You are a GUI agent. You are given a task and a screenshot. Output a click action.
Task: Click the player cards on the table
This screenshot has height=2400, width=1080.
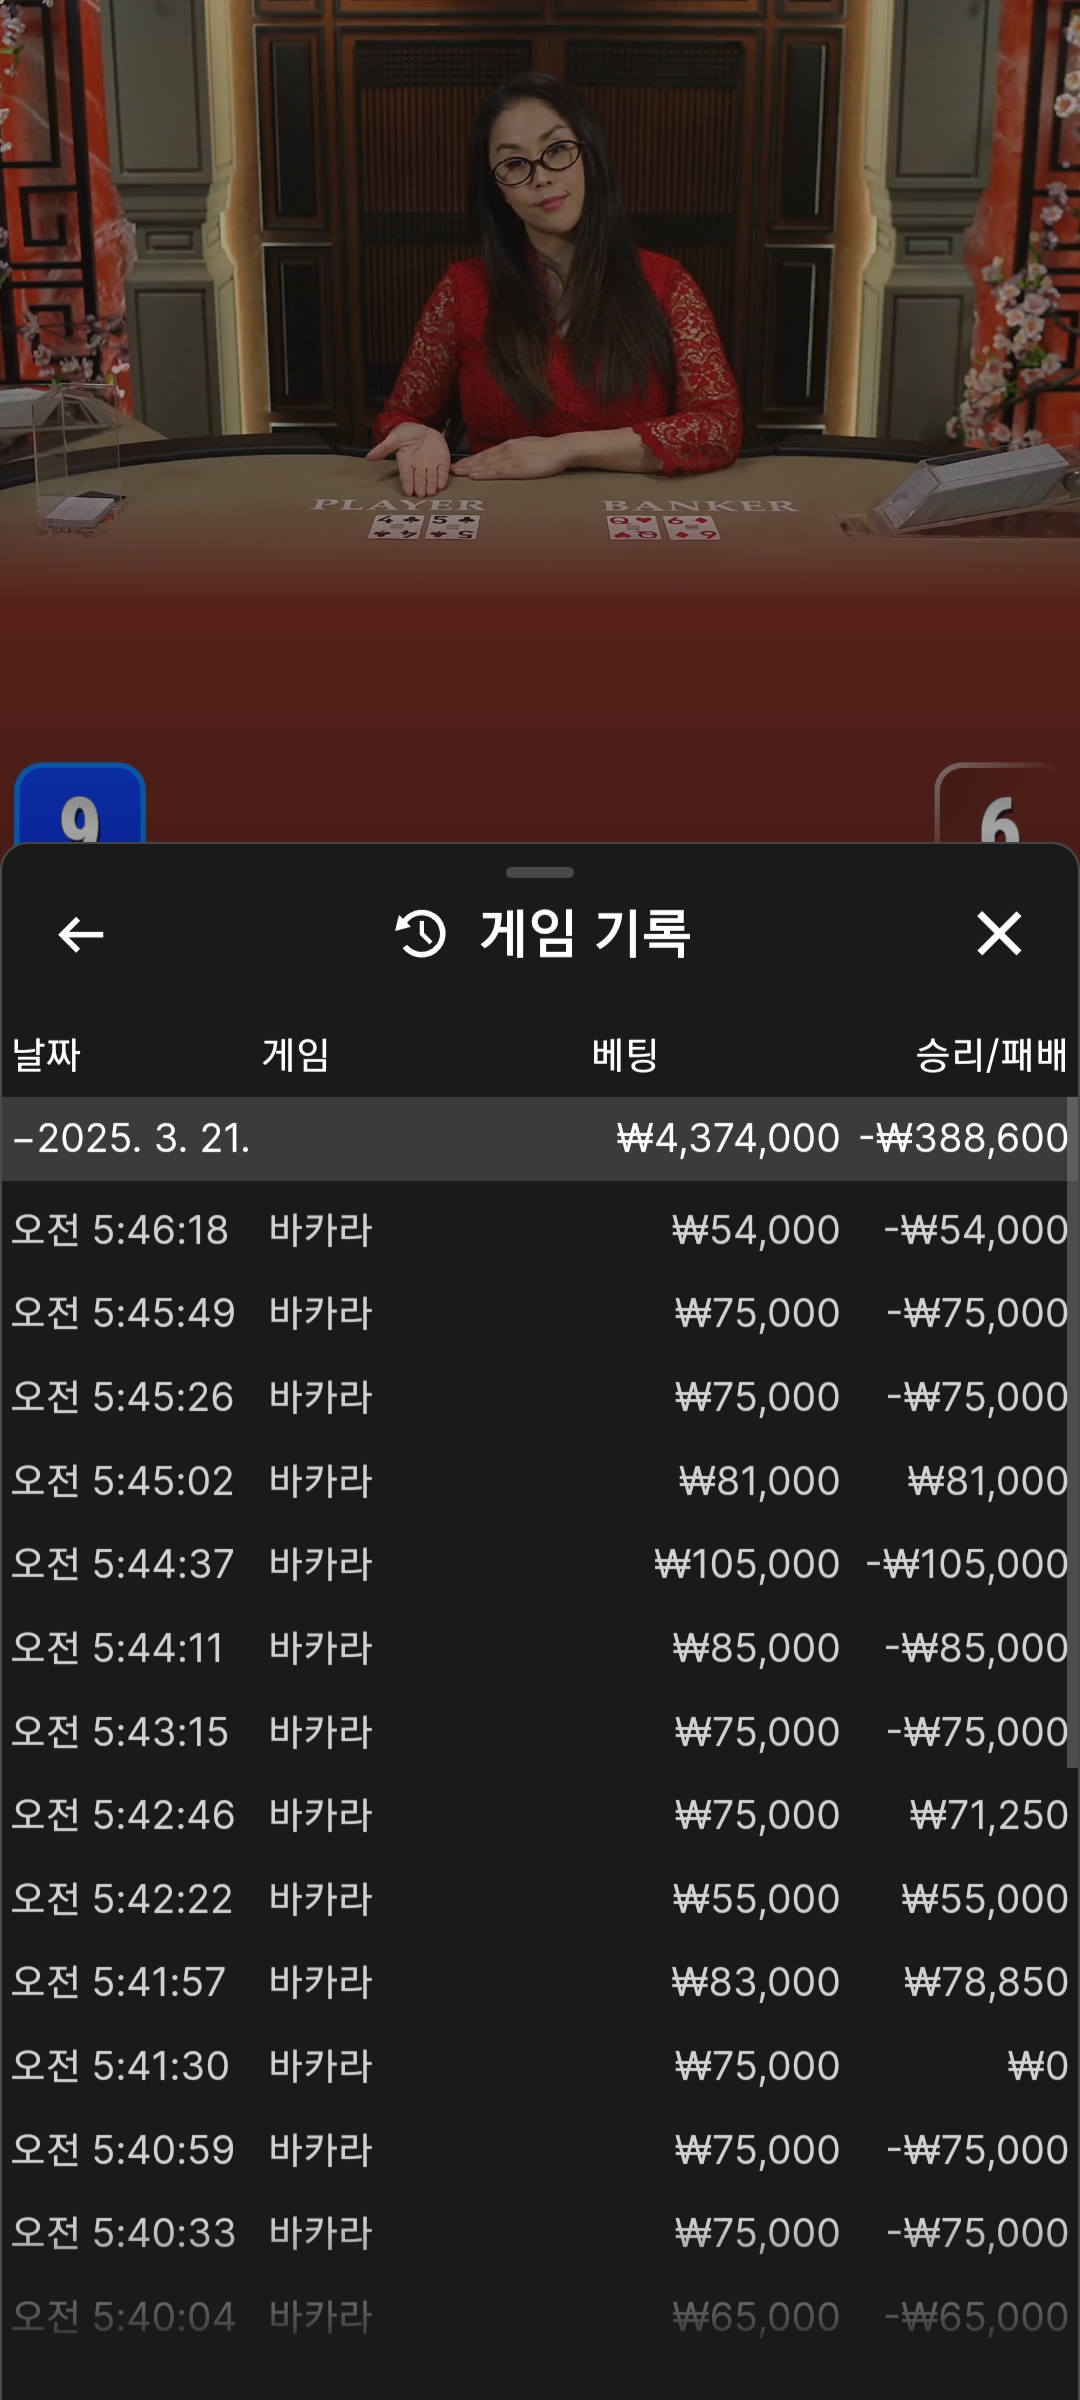point(425,526)
